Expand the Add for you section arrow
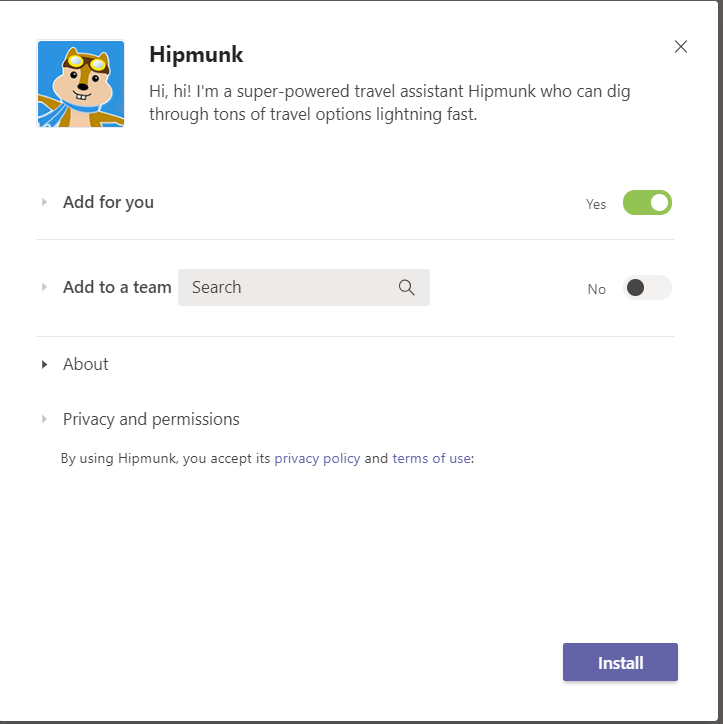The height and width of the screenshot is (724, 723). click(x=44, y=202)
